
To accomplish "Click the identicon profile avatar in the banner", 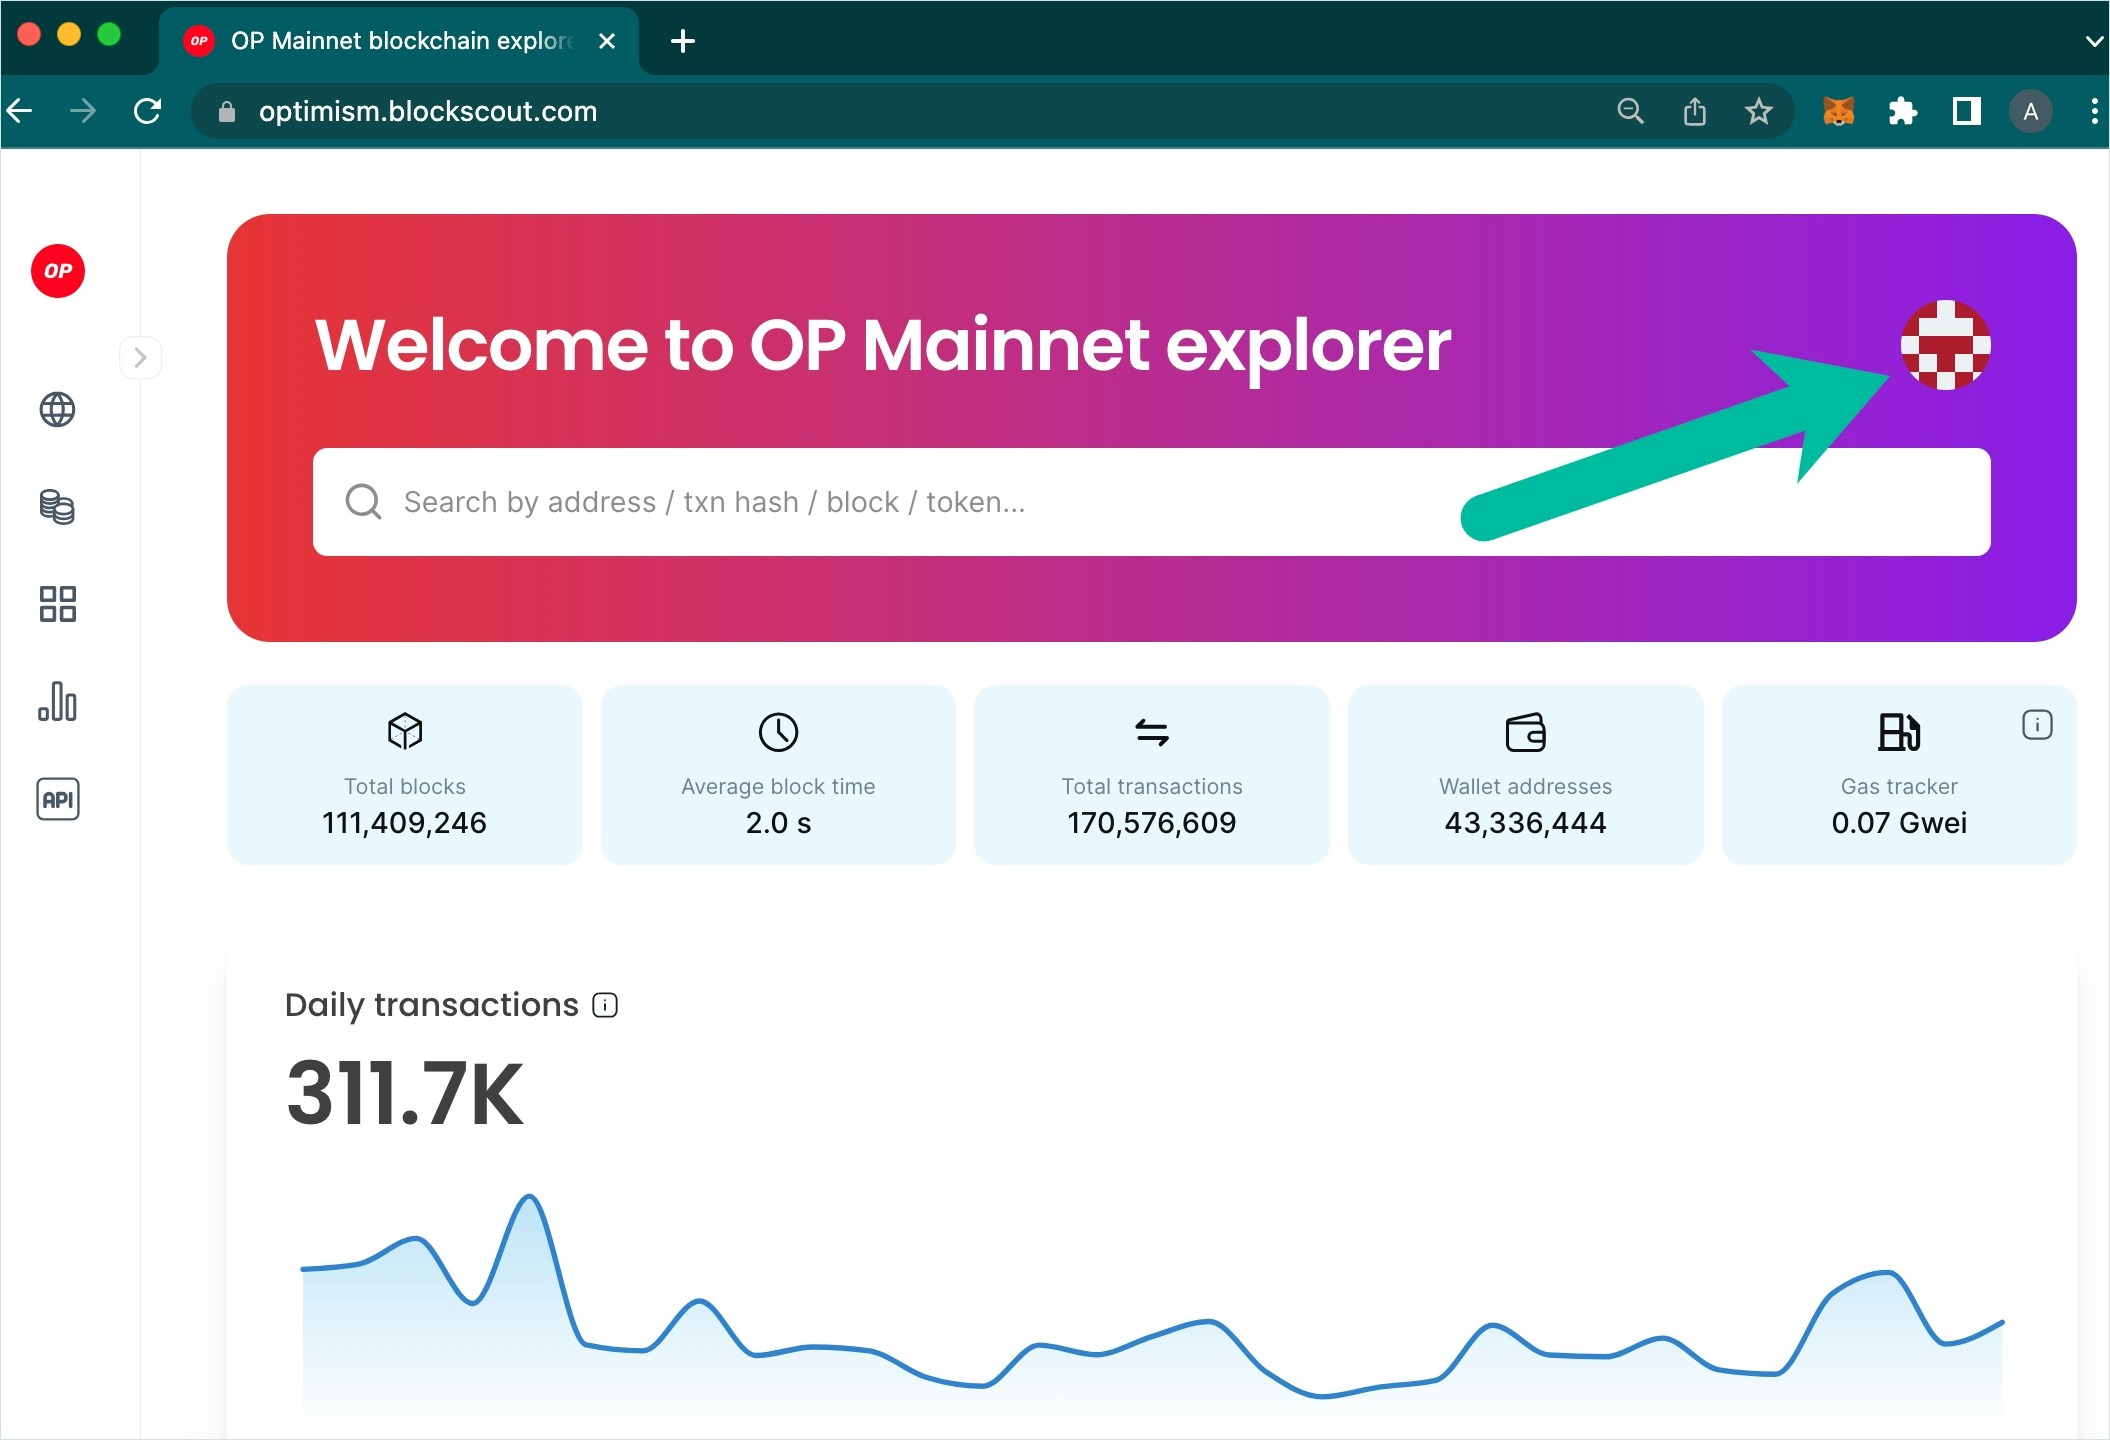I will coord(1945,345).
